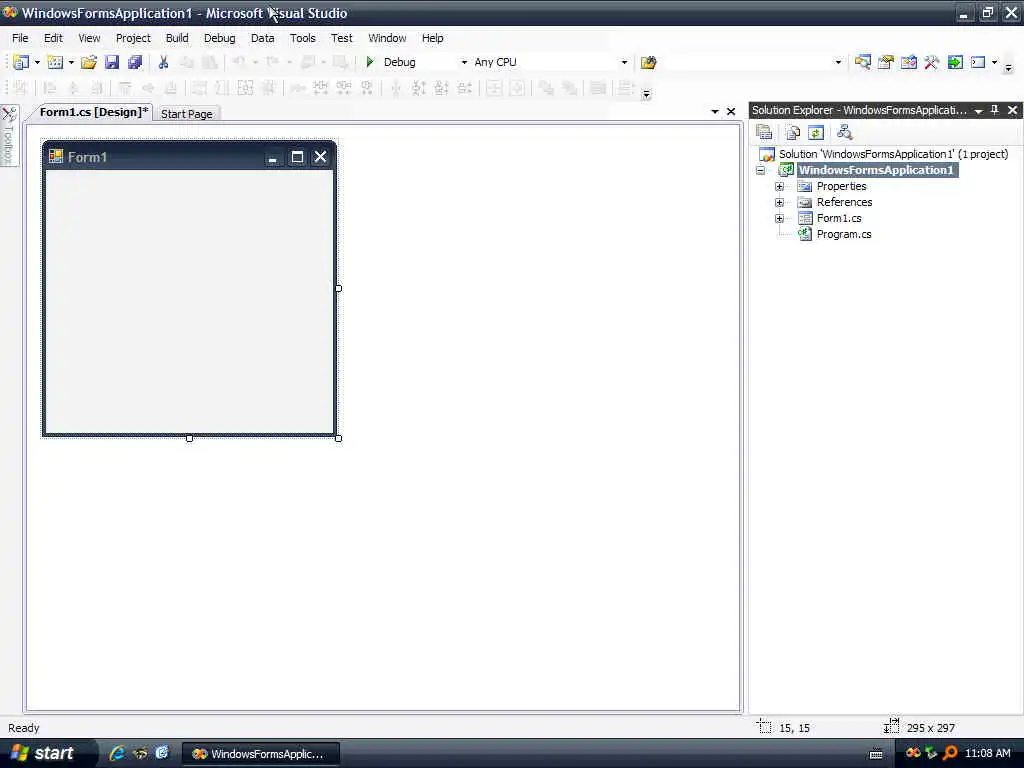Start debugging with the green play icon

pos(370,62)
